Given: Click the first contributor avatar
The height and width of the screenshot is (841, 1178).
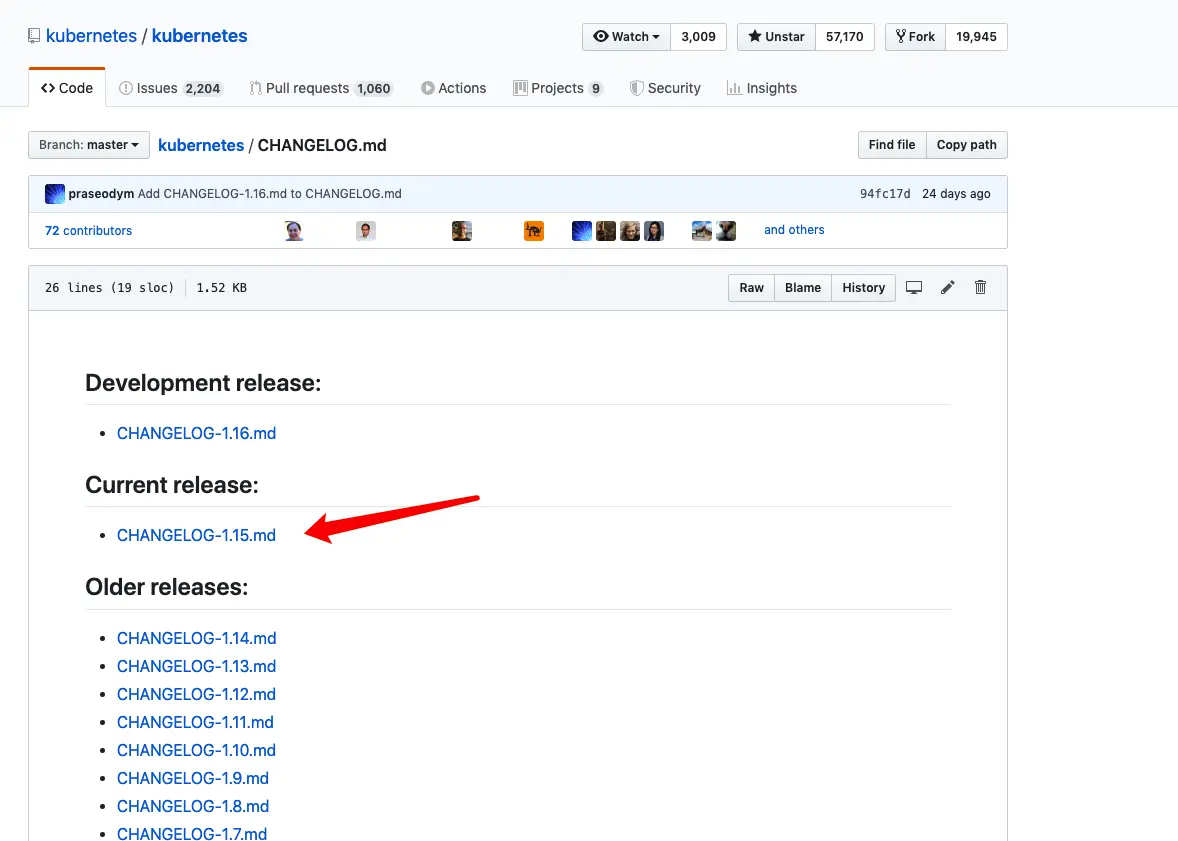Looking at the screenshot, I should pos(294,231).
